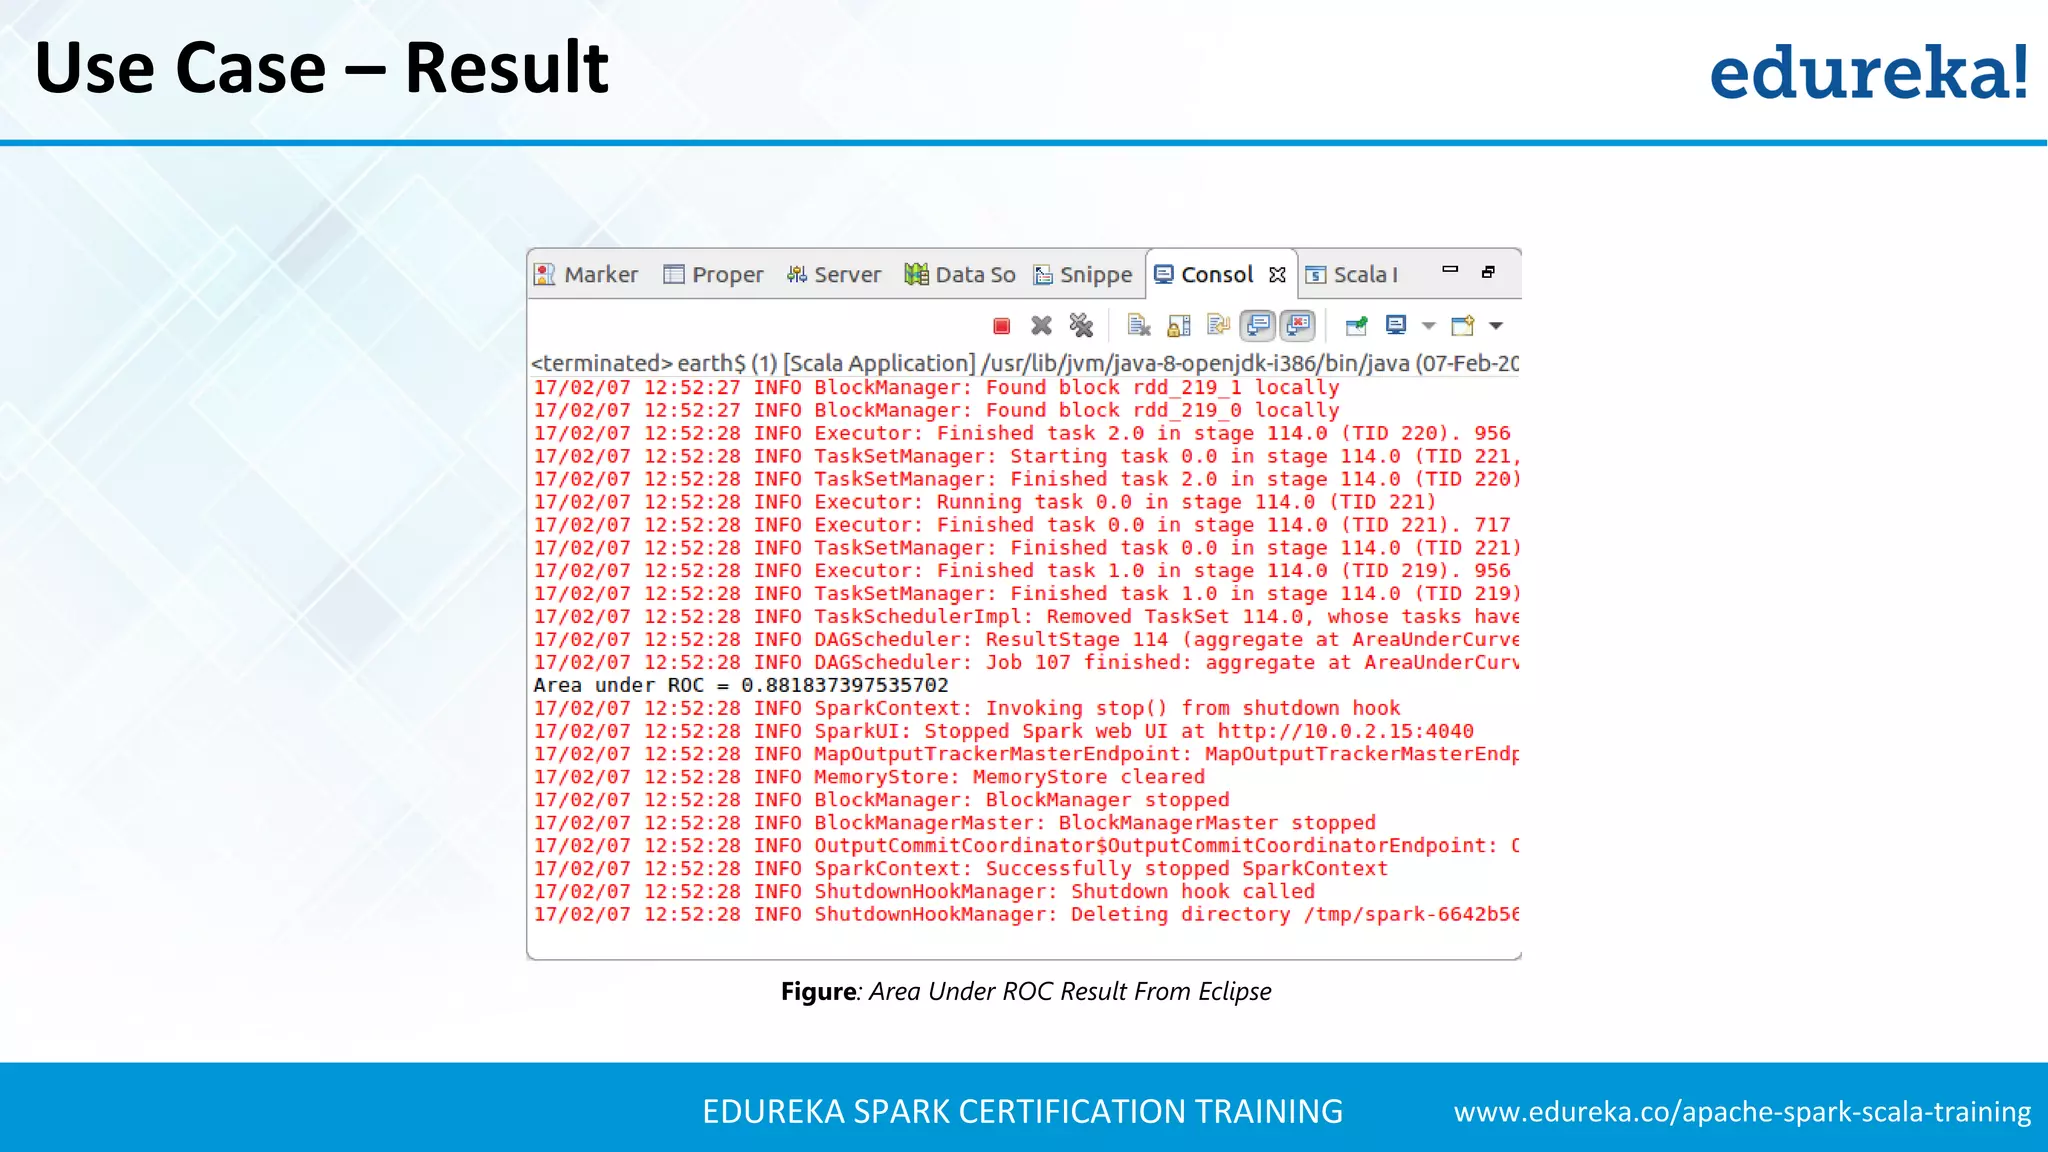Viewport: 2048px width, 1152px height.
Task: Open the Proper (Properties) tab
Action: pyautogui.click(x=713, y=275)
